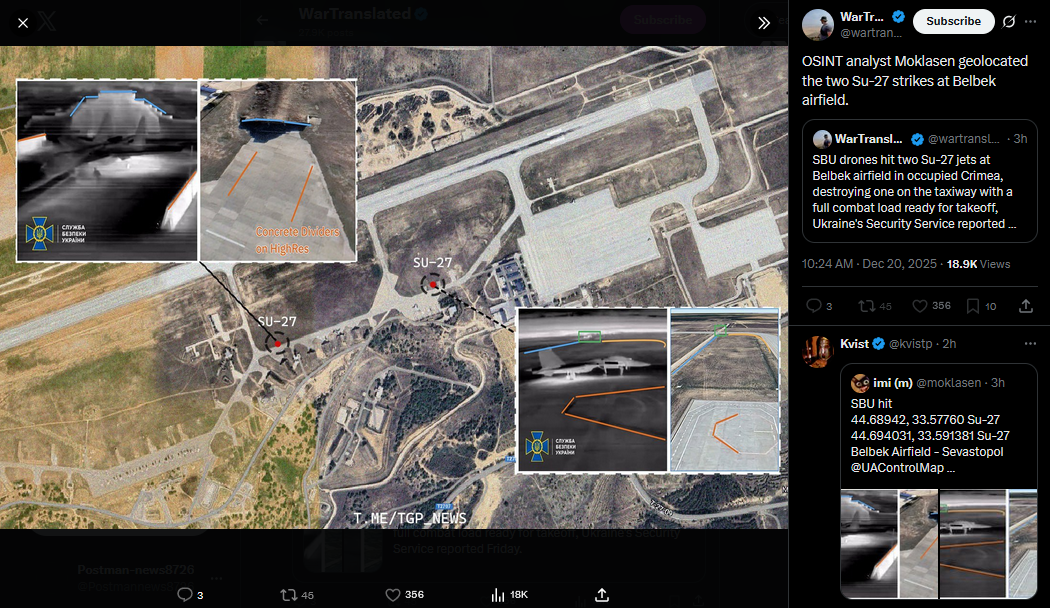Screen dimensions: 1050x608
Task: Click the Subscribe button next to WarTranslated
Action: (953, 21)
